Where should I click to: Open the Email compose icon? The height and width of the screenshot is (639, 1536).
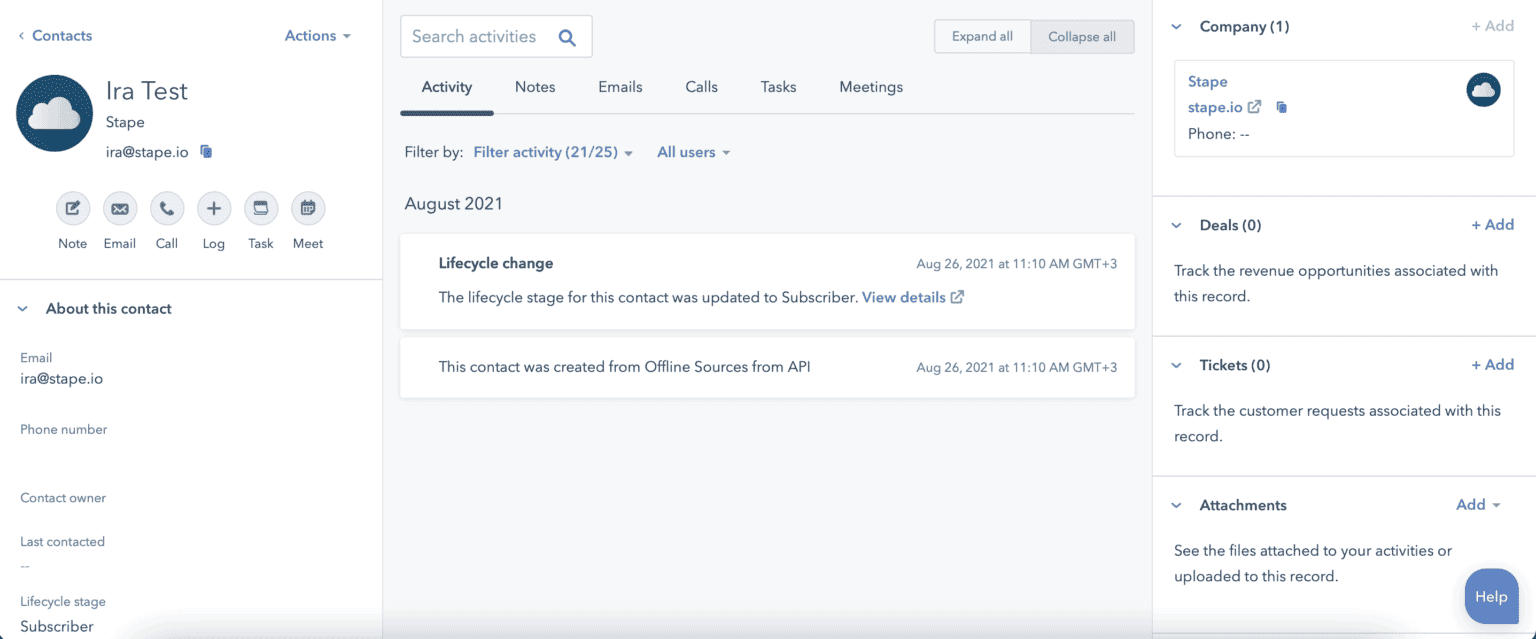click(x=119, y=208)
